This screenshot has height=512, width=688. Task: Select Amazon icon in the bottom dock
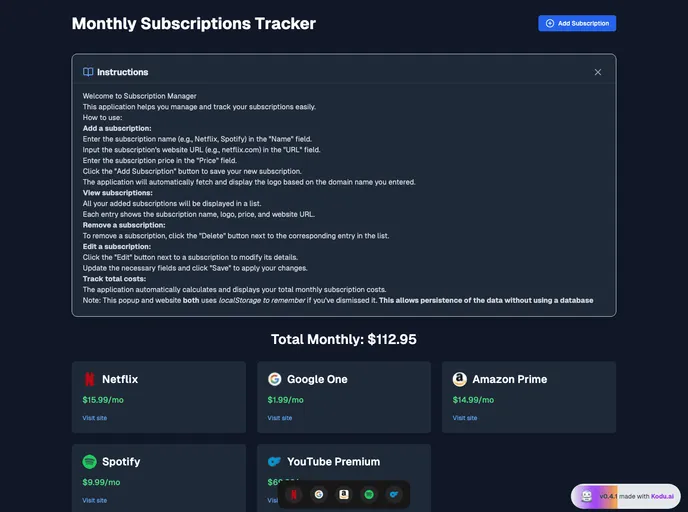[x=344, y=494]
